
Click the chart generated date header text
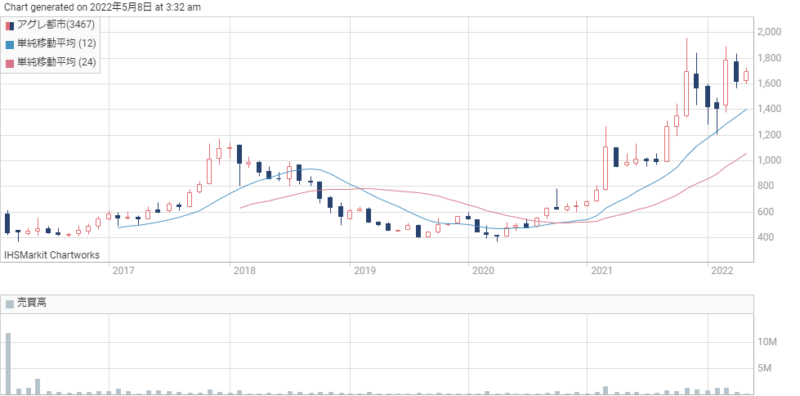pos(102,7)
